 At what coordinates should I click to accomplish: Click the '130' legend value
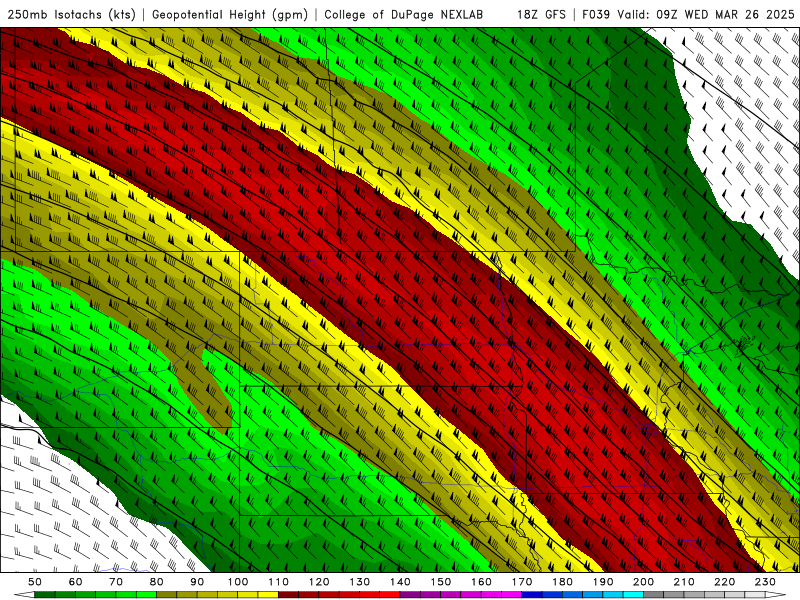(x=360, y=582)
